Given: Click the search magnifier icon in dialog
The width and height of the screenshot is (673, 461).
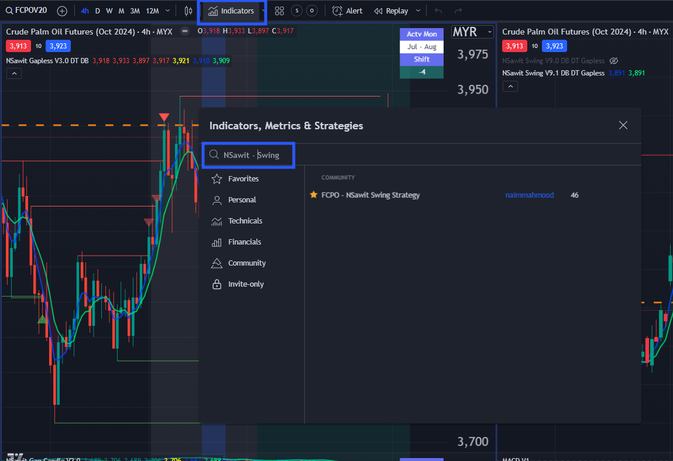Looking at the screenshot, I should (214, 155).
